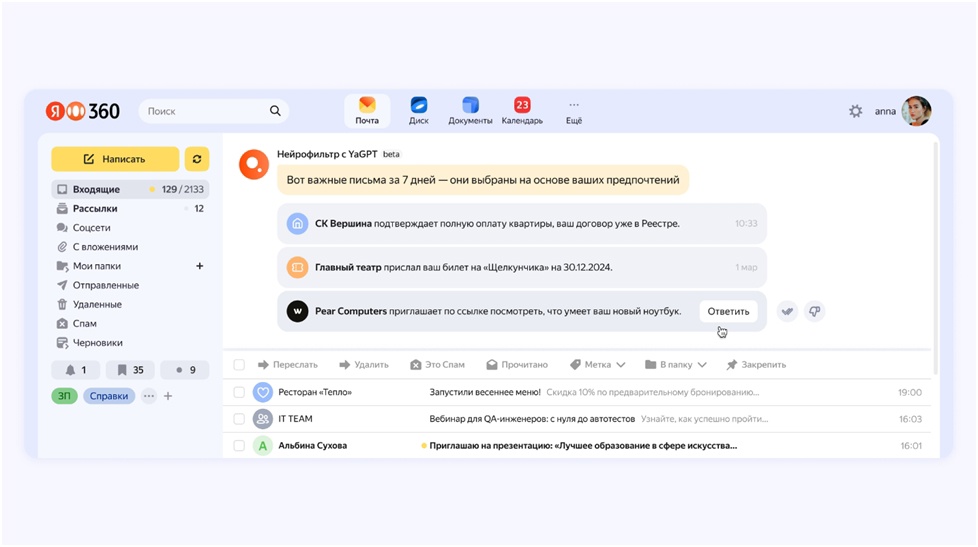Click the yellow ЗП label tag
978x547 pixels.
[64, 396]
